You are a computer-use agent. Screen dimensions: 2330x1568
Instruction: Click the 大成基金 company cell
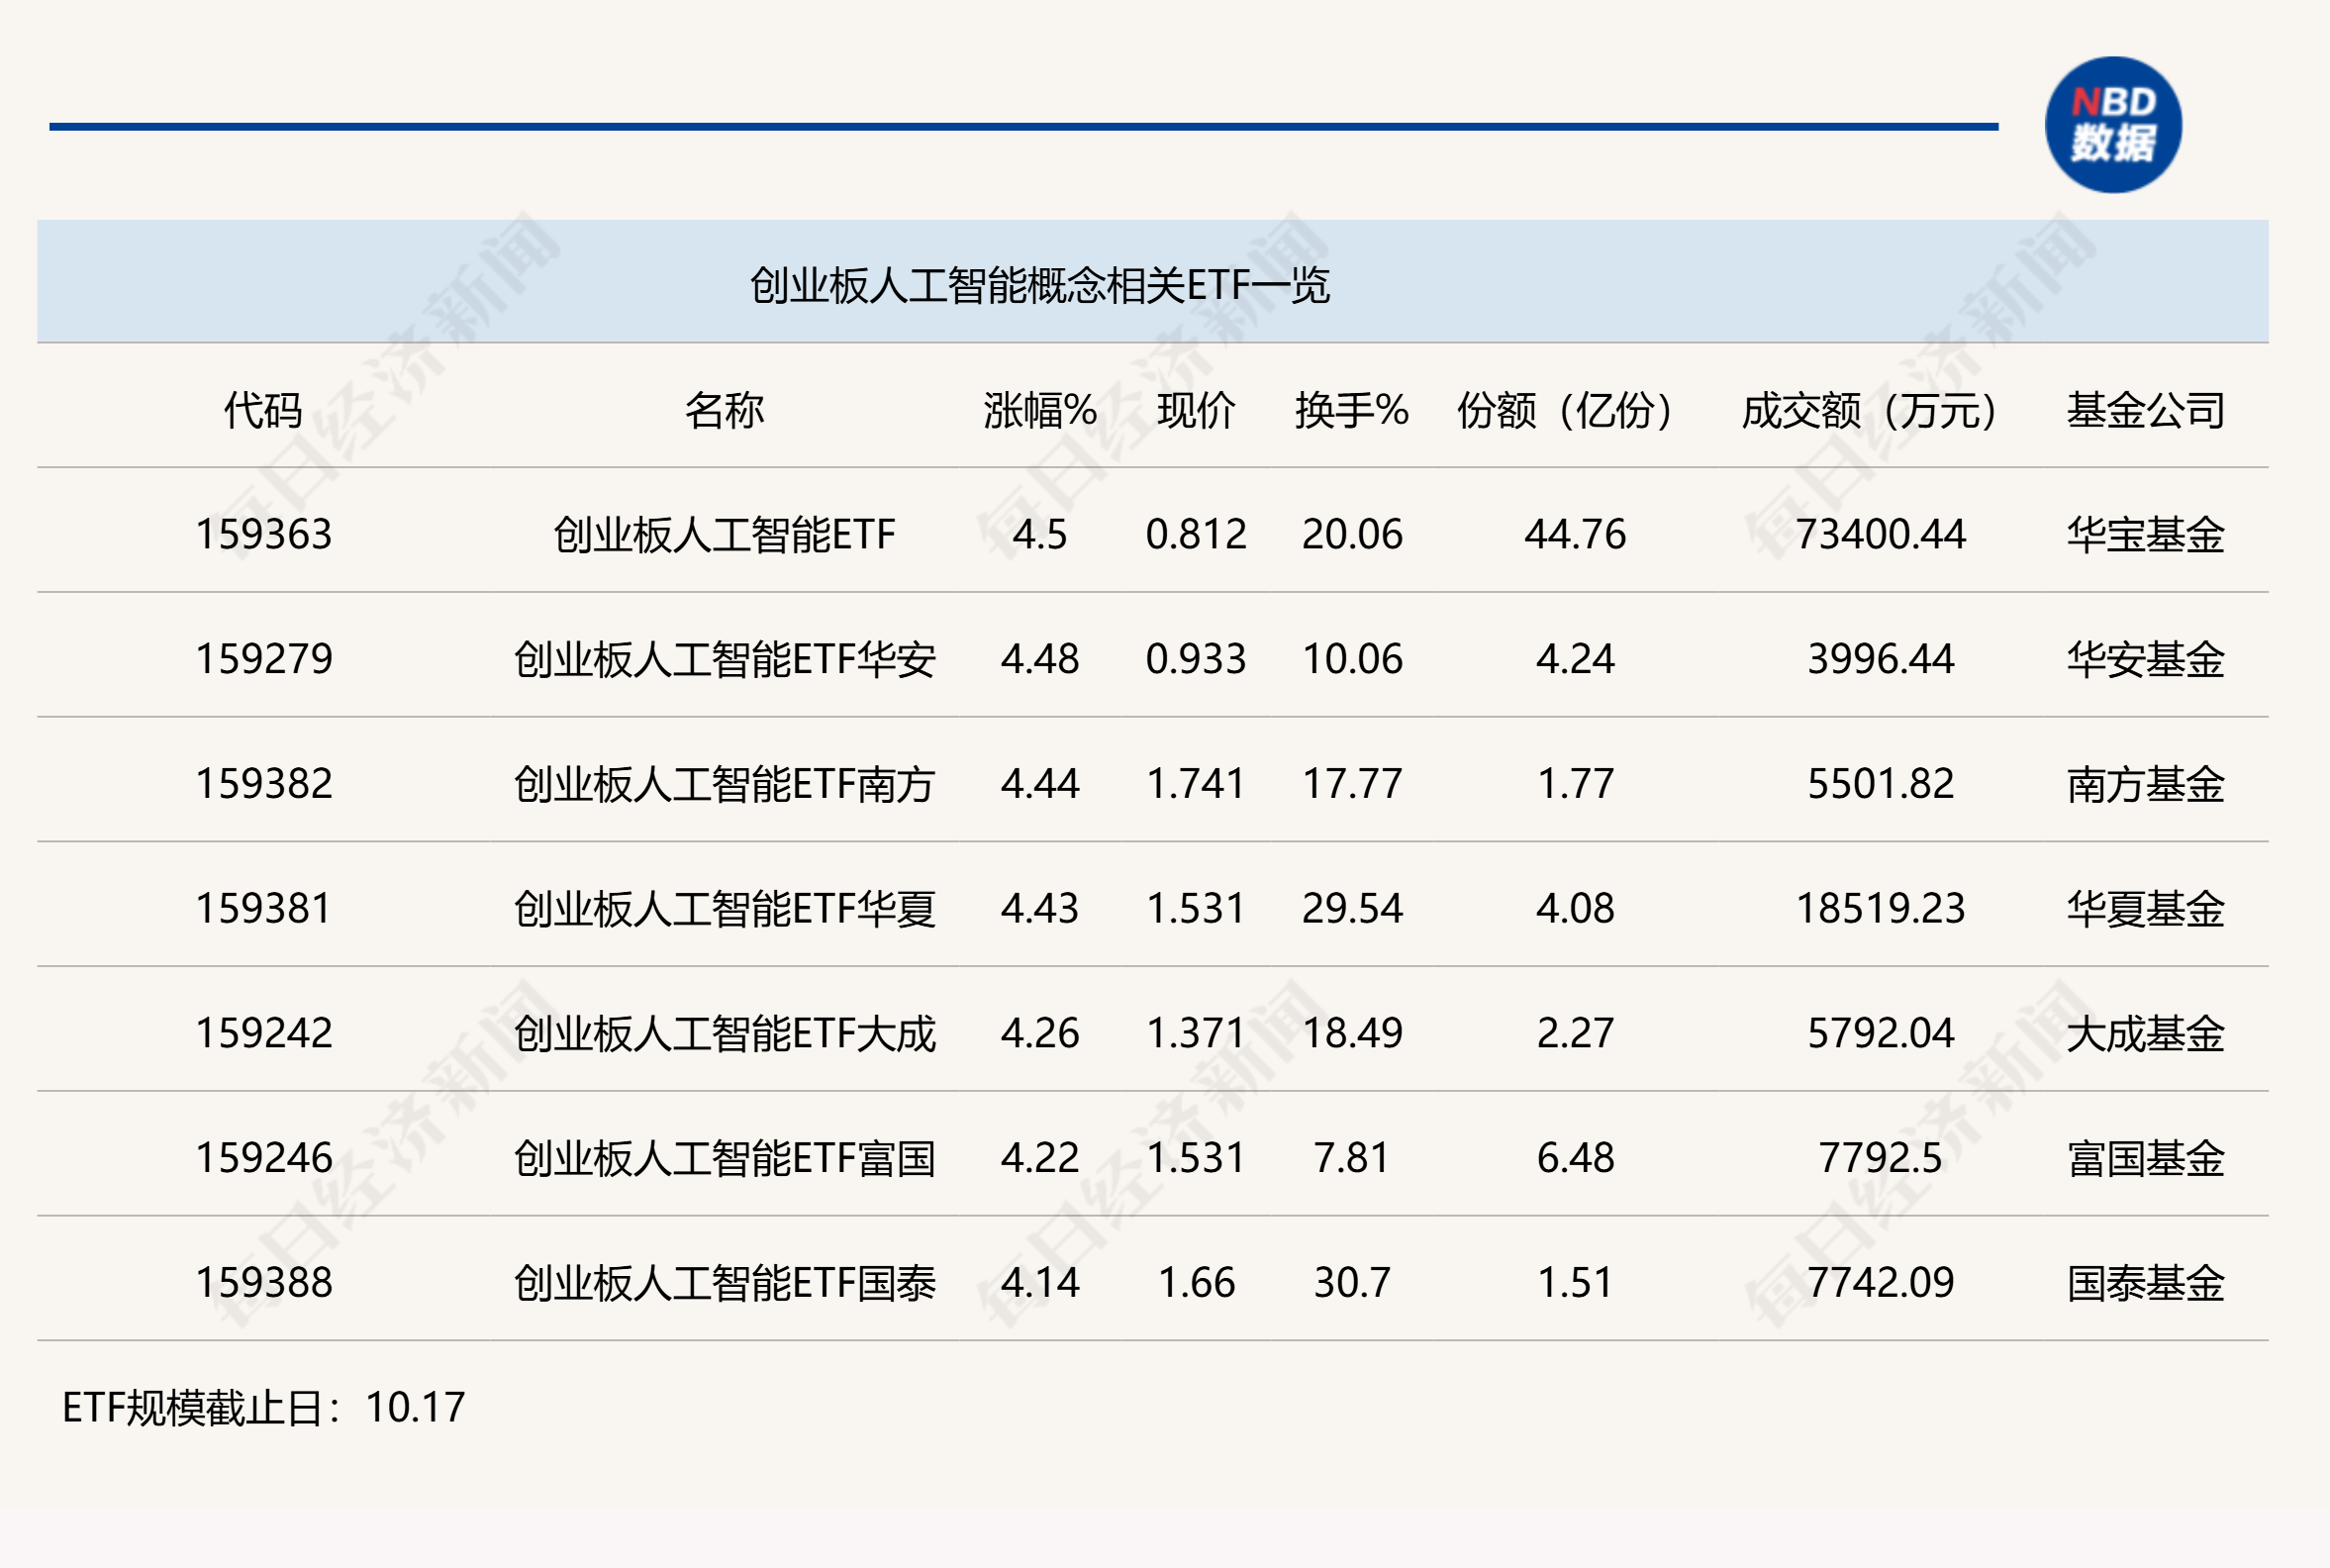(x=2145, y=1033)
